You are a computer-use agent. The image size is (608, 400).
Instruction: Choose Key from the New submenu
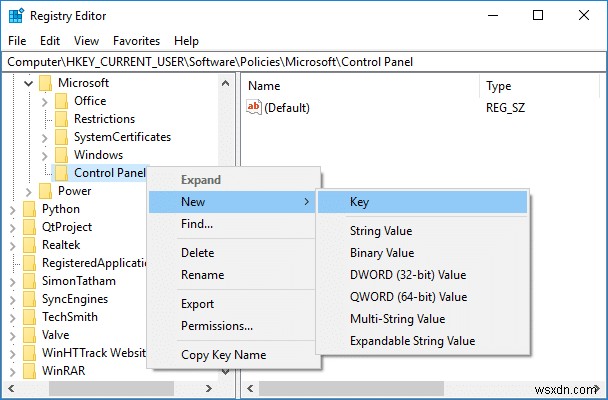click(359, 202)
